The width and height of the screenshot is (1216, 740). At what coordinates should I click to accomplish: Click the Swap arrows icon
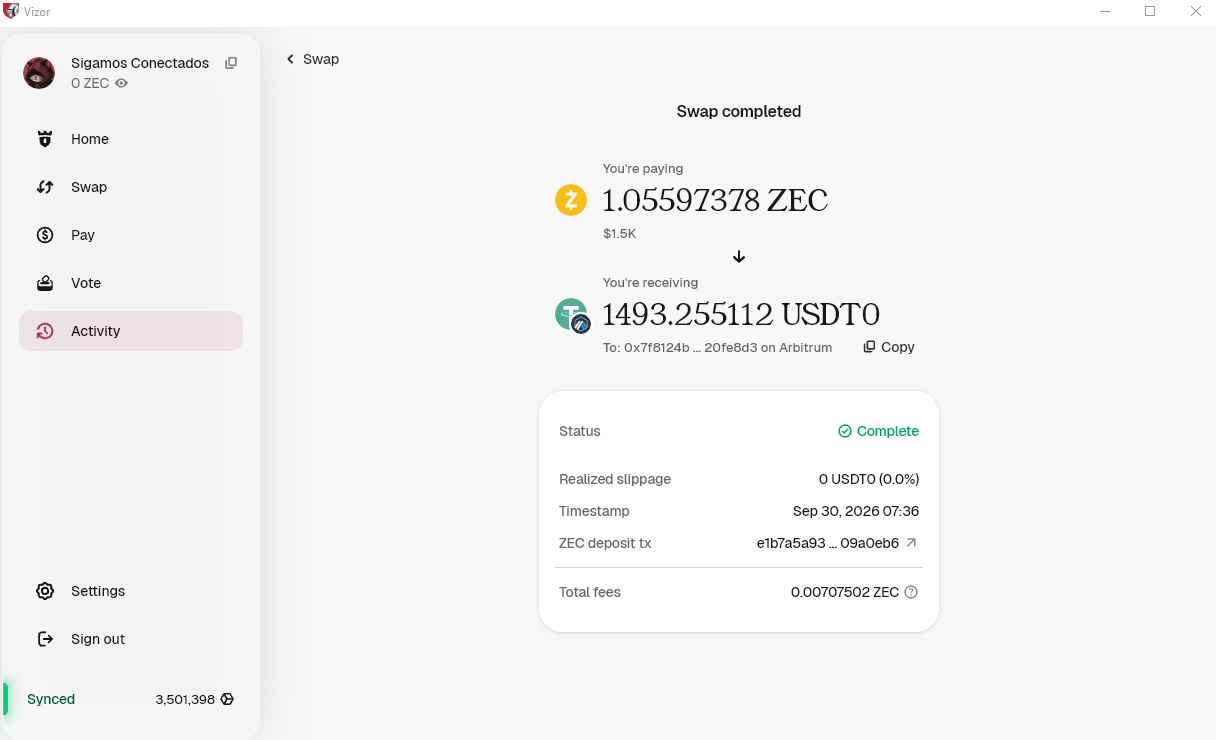(x=45, y=187)
